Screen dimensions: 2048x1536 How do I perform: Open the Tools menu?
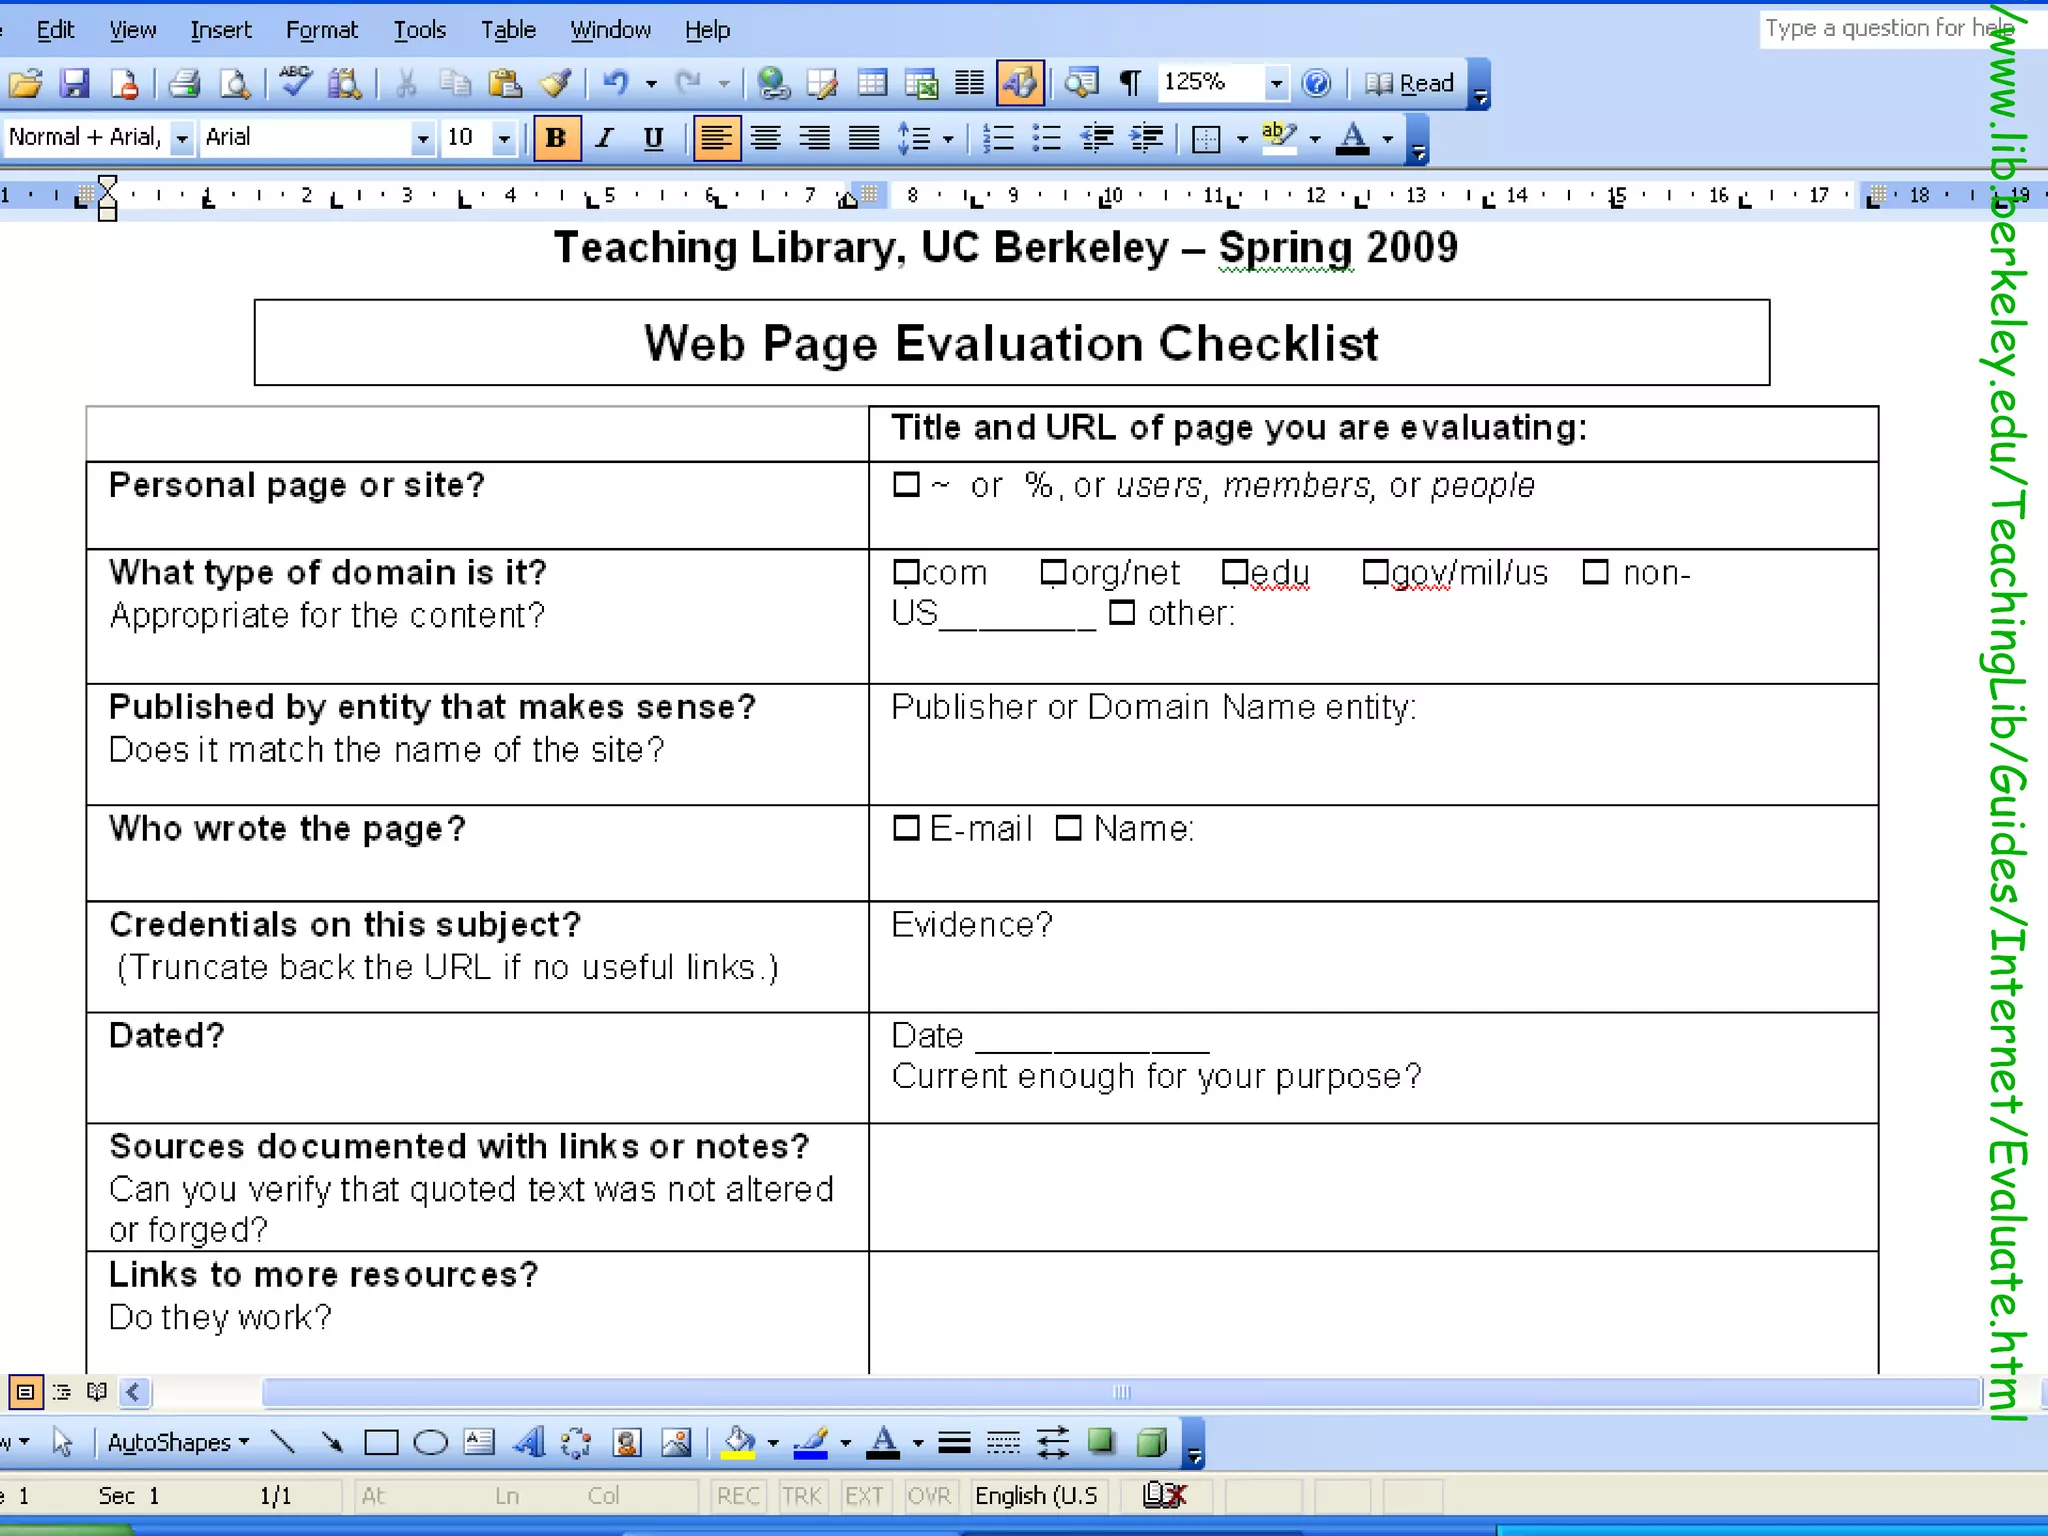[419, 30]
